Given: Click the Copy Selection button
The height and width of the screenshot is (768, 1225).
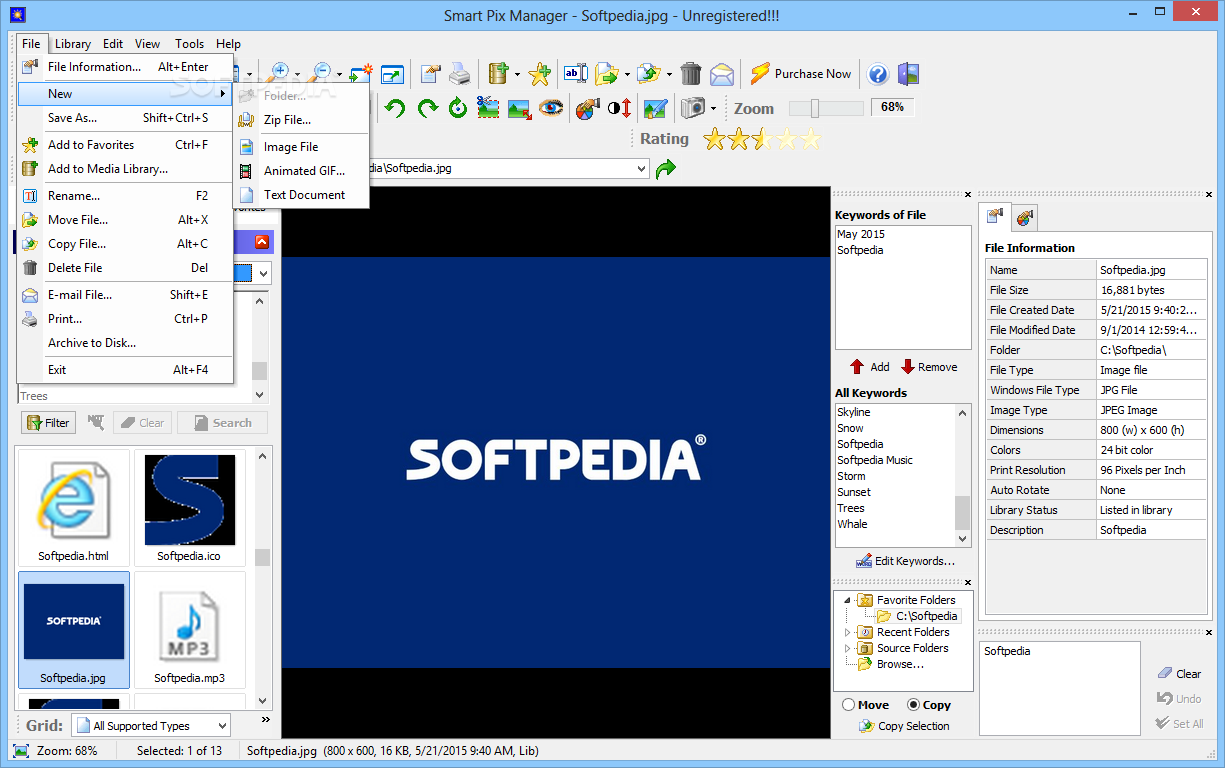Looking at the screenshot, I should pyautogui.click(x=904, y=726).
